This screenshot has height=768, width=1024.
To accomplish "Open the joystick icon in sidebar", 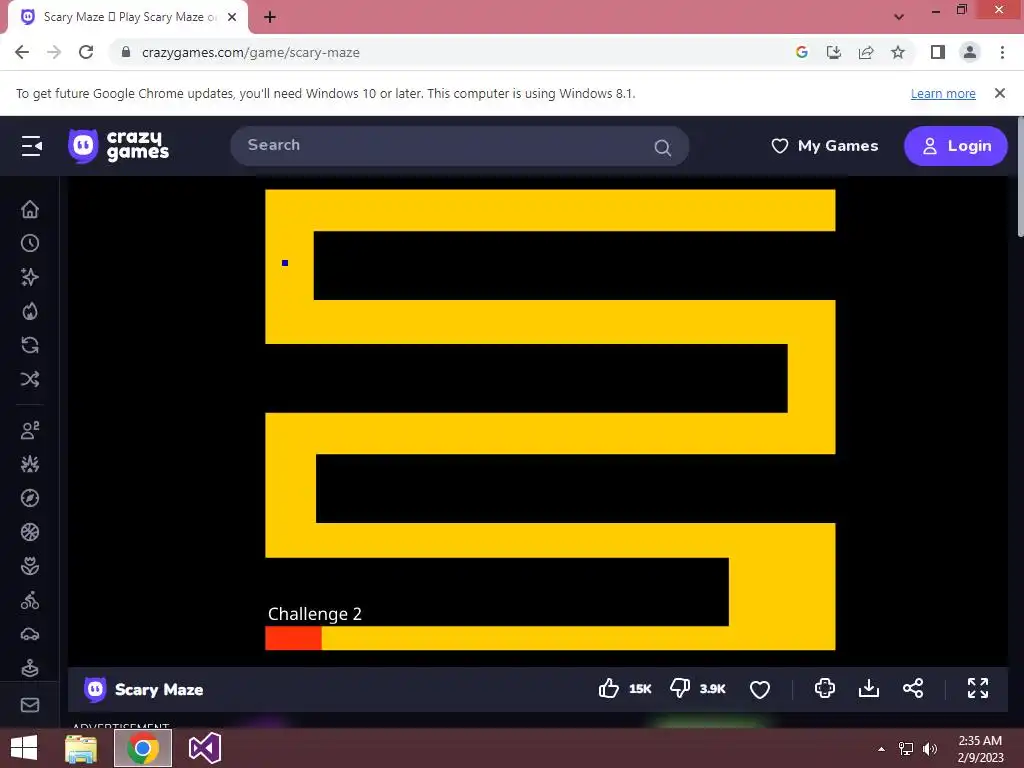I will [30, 668].
